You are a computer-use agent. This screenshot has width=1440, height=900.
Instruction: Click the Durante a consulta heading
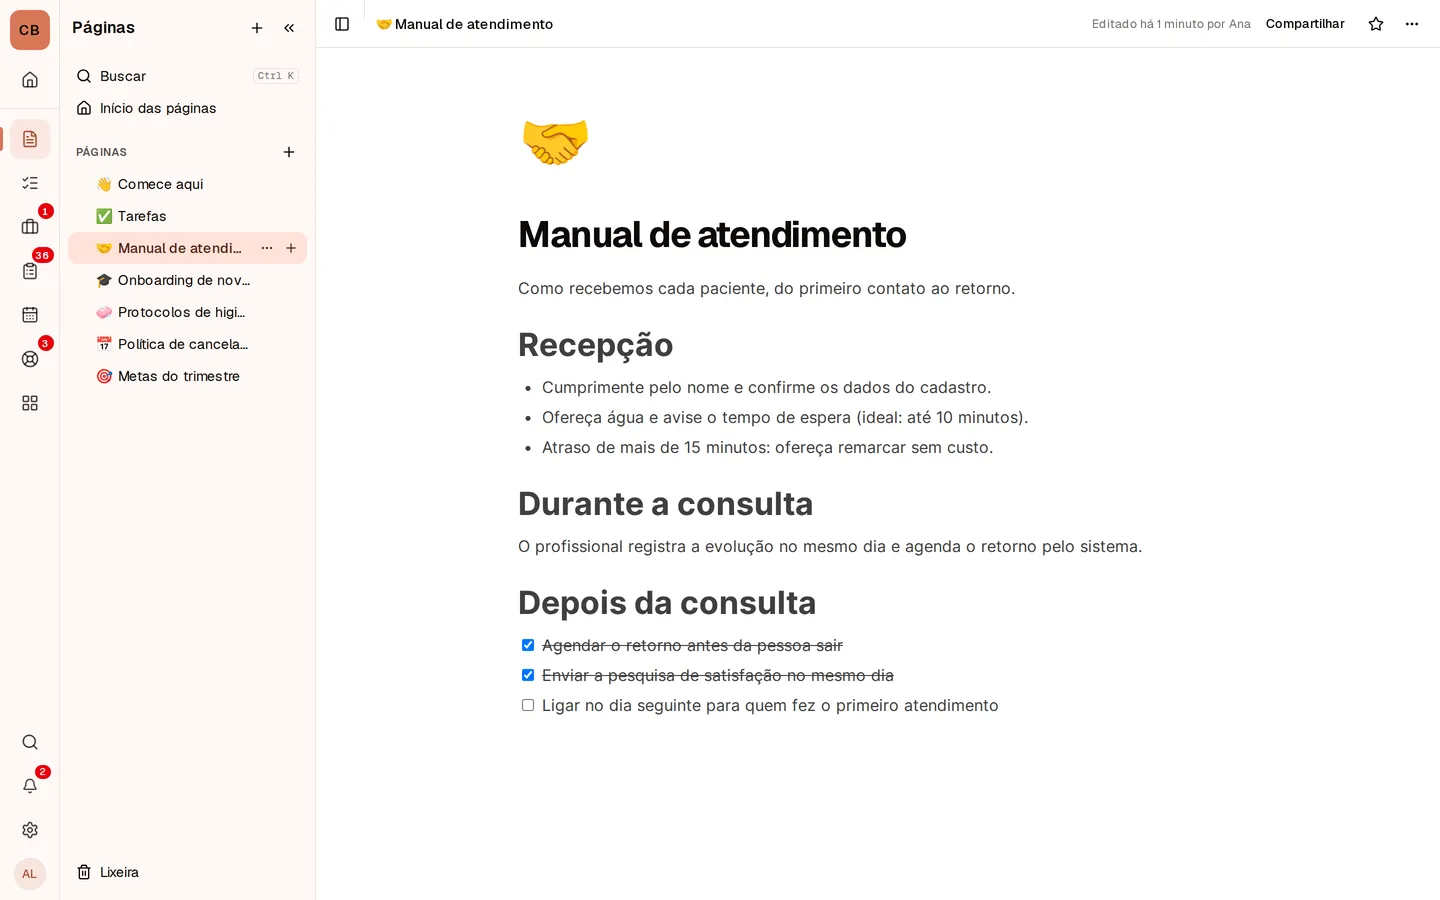point(665,503)
